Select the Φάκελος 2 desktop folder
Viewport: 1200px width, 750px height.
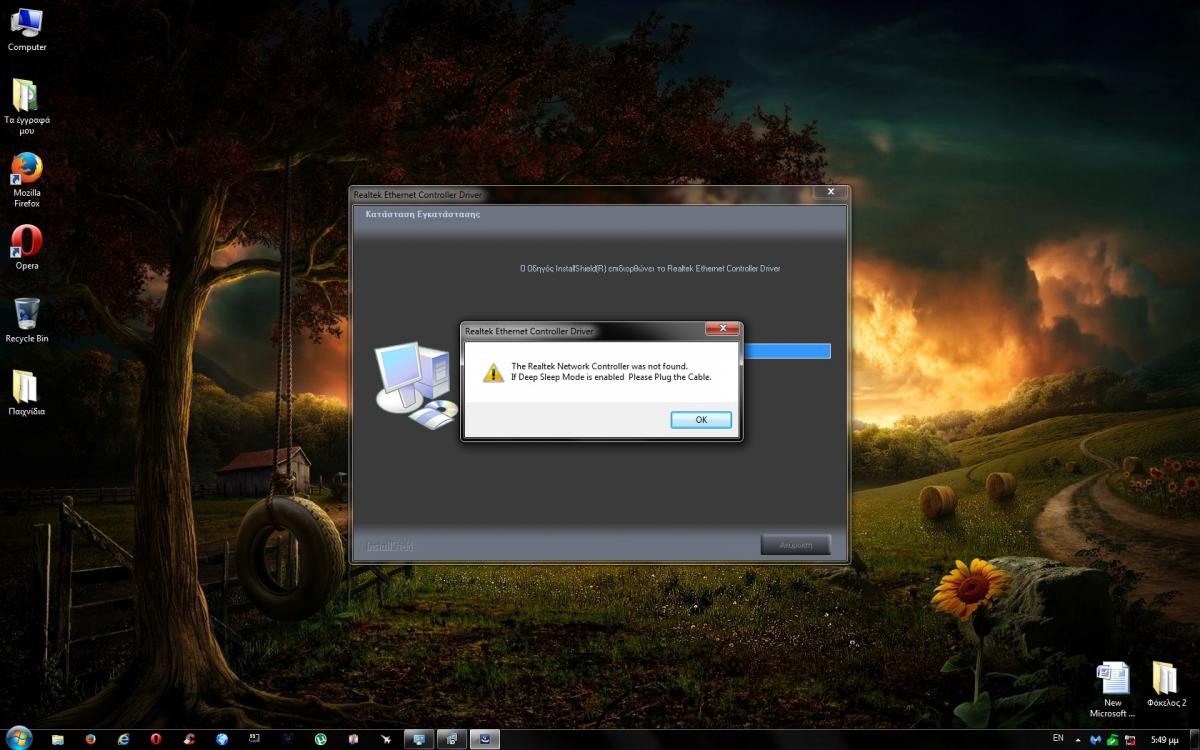click(1166, 684)
